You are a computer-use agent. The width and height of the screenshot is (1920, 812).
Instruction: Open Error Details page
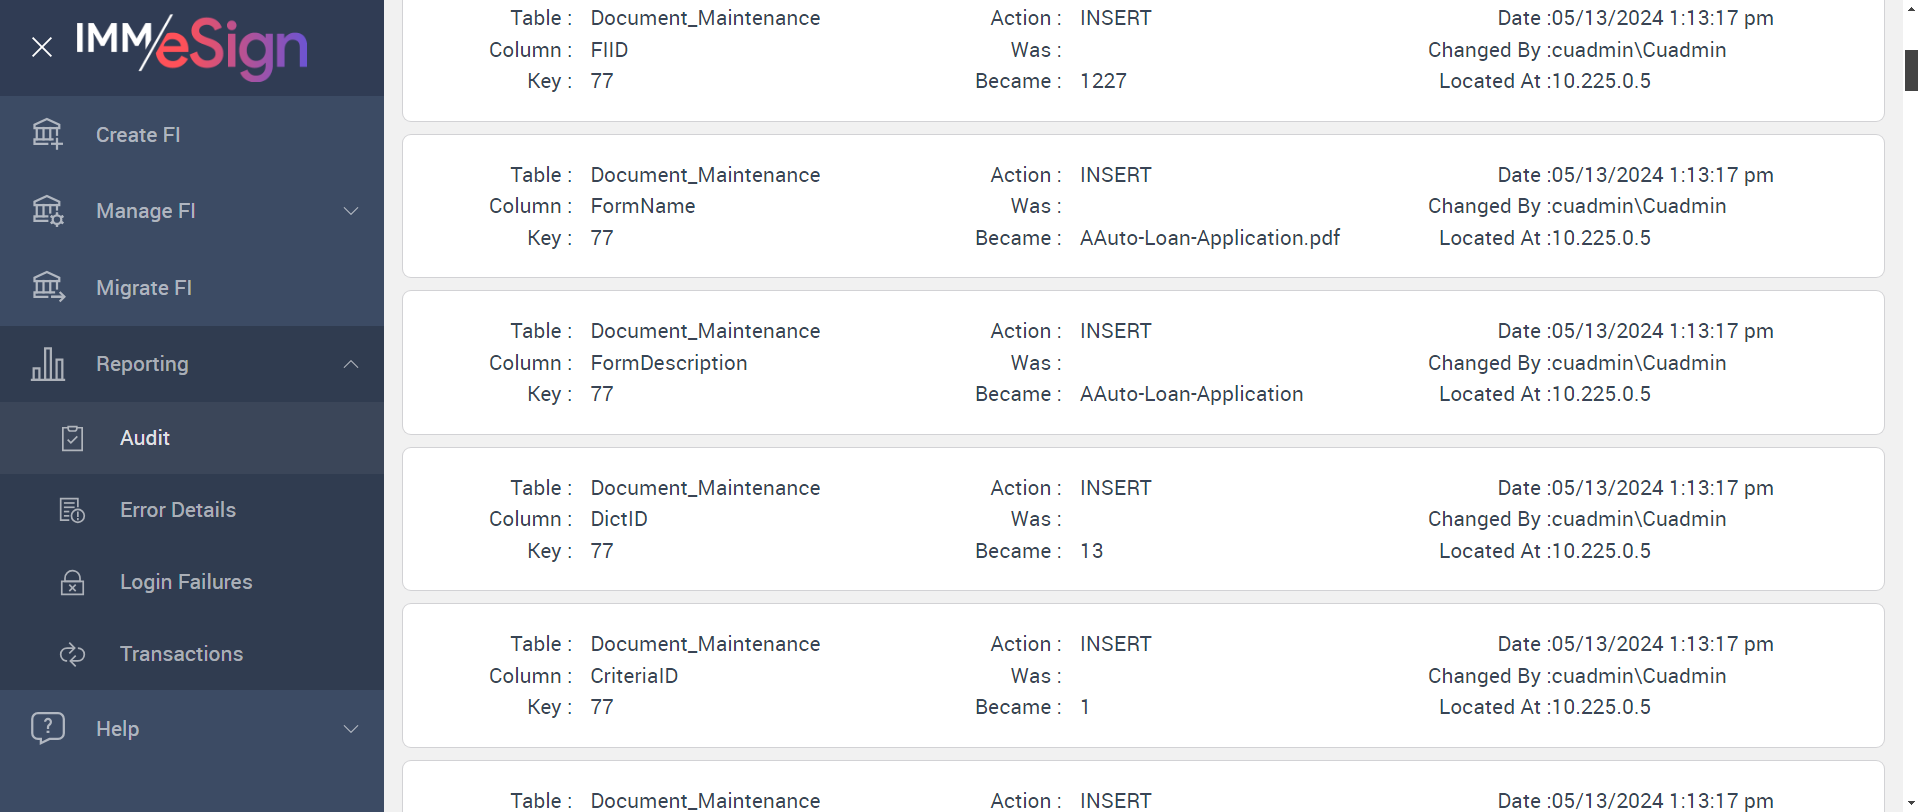click(x=178, y=510)
